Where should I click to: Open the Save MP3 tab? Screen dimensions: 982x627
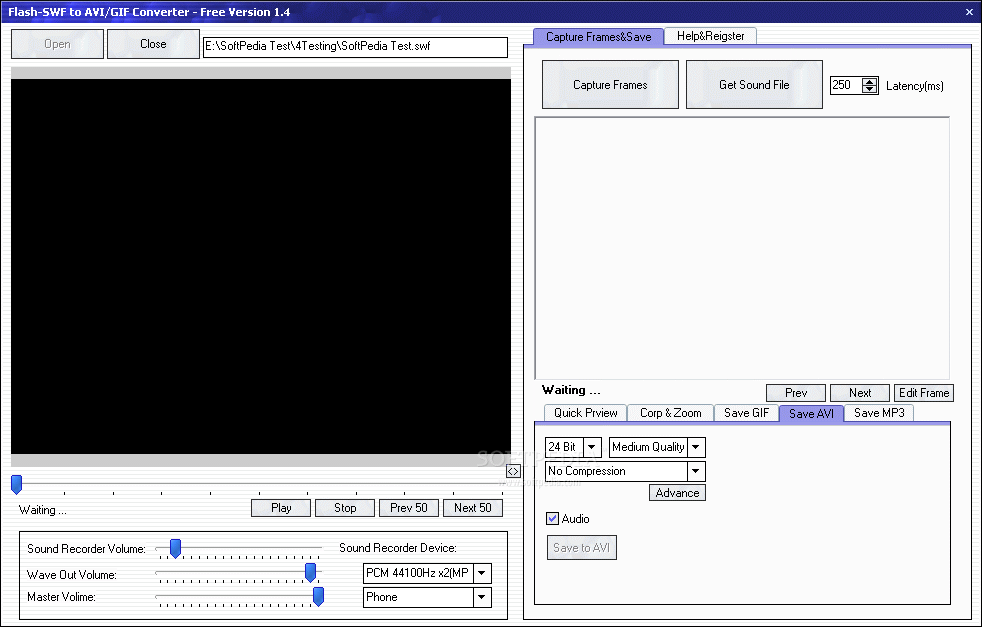click(879, 413)
